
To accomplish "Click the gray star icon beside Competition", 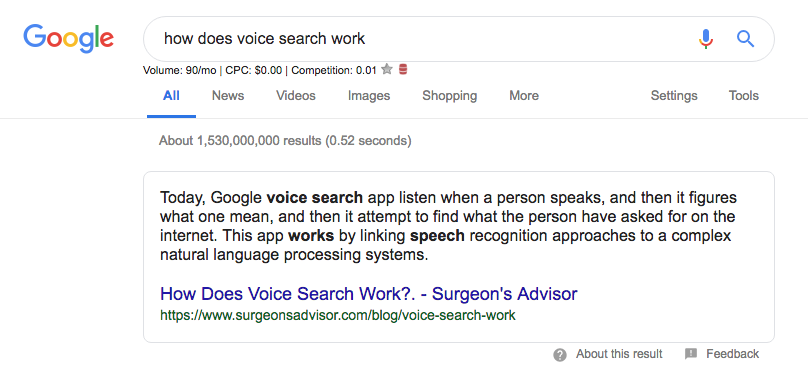I will 386,69.
